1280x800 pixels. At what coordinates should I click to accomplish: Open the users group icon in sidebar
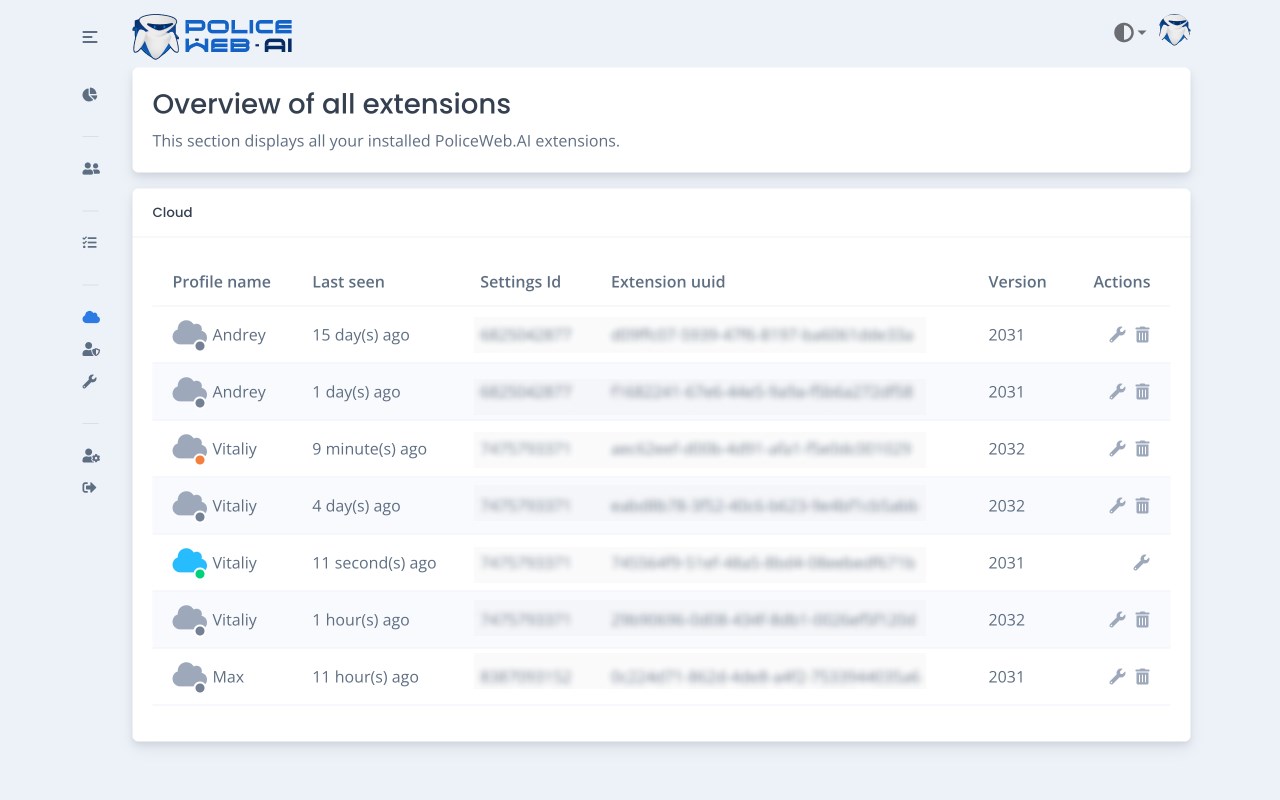coord(90,169)
